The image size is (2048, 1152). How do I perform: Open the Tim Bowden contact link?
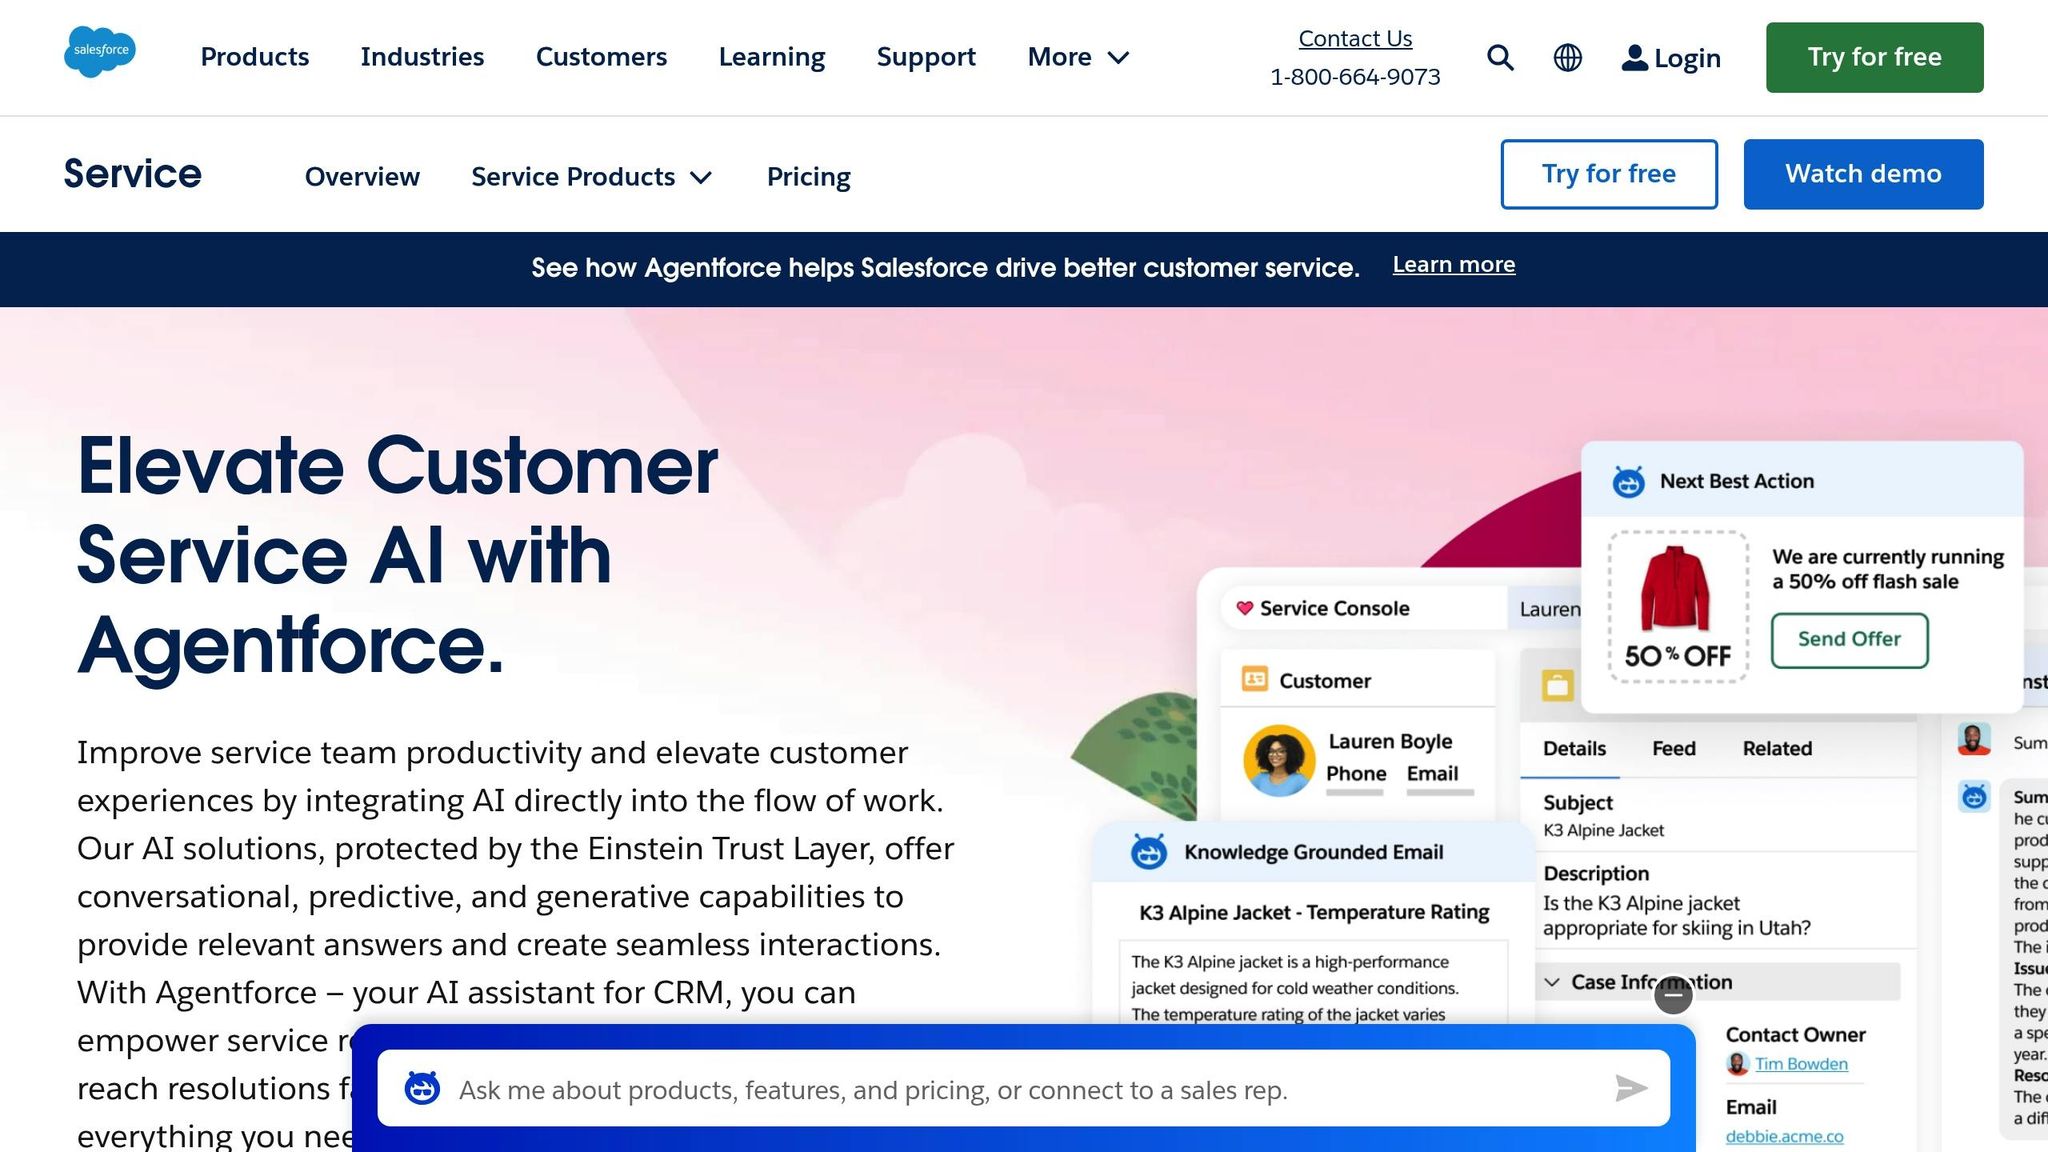click(1801, 1064)
